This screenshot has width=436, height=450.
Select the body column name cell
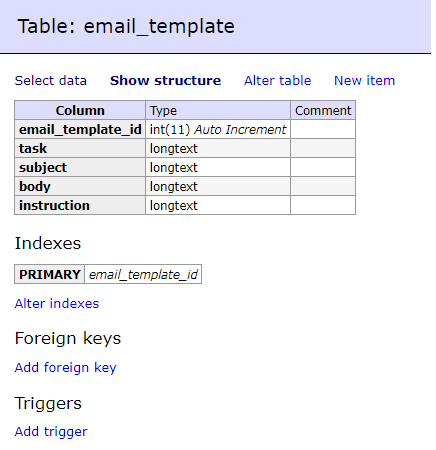[80, 186]
